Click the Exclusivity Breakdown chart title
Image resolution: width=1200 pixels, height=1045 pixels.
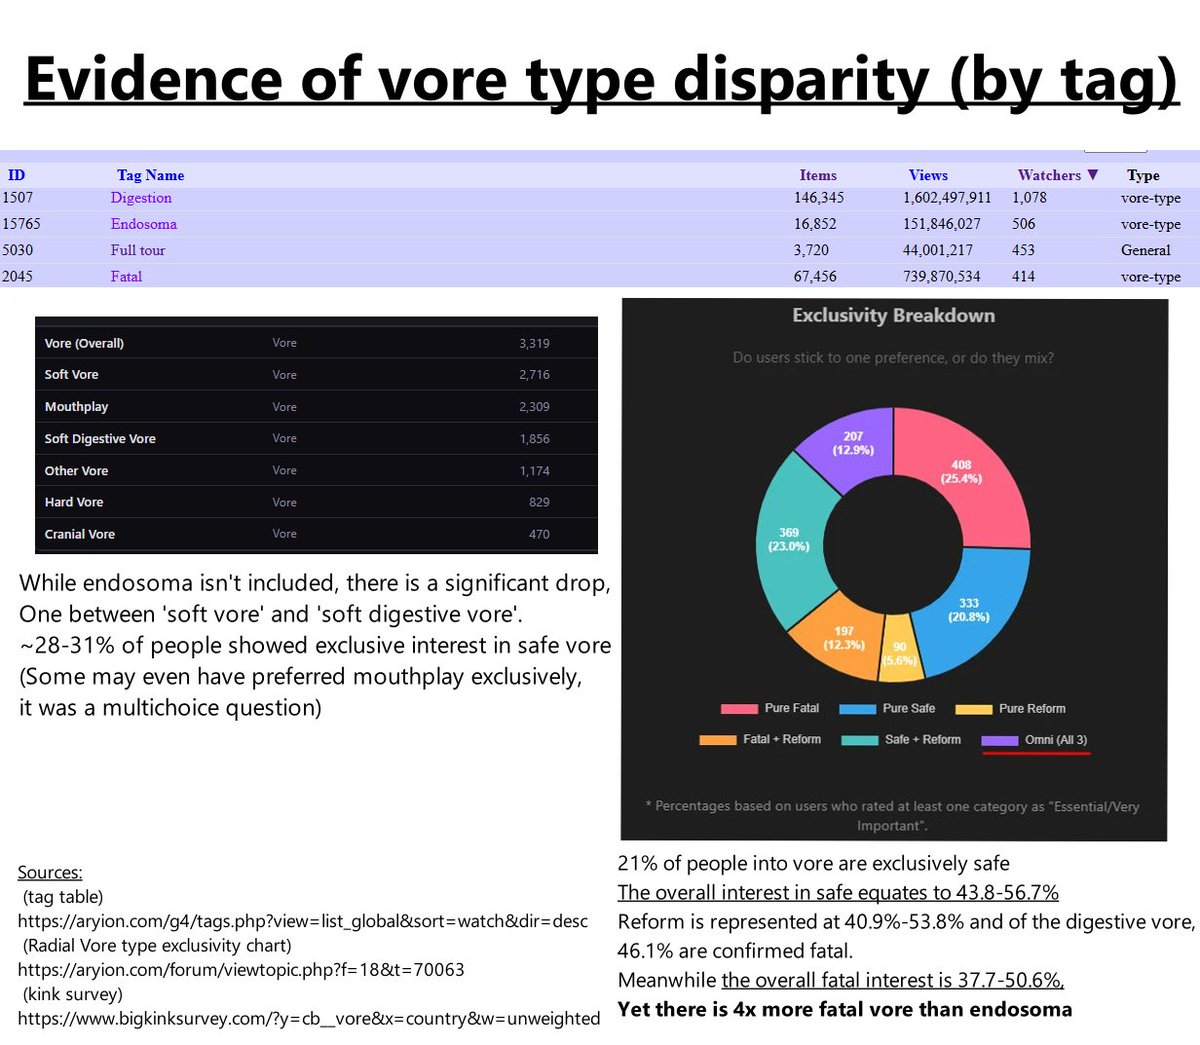point(893,316)
